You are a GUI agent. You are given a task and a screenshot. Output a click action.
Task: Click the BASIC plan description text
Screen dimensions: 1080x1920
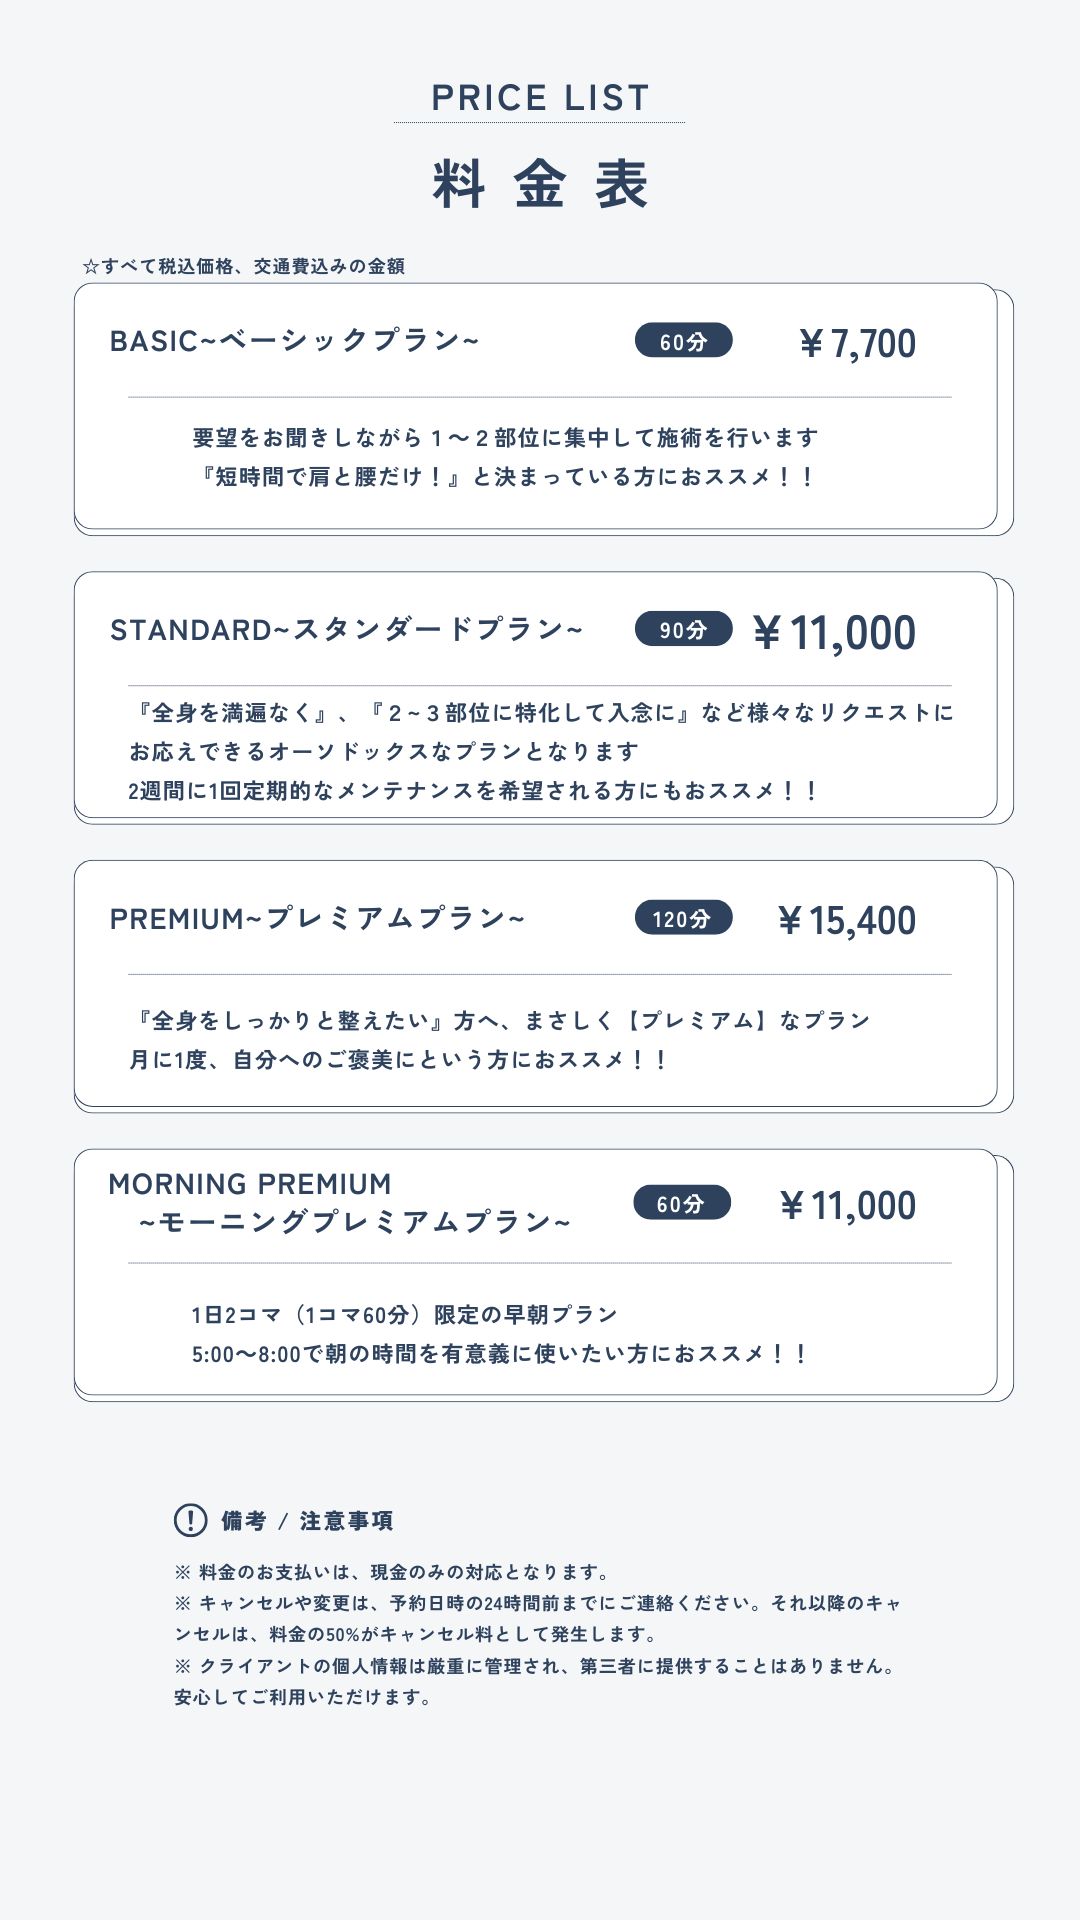[x=505, y=457]
